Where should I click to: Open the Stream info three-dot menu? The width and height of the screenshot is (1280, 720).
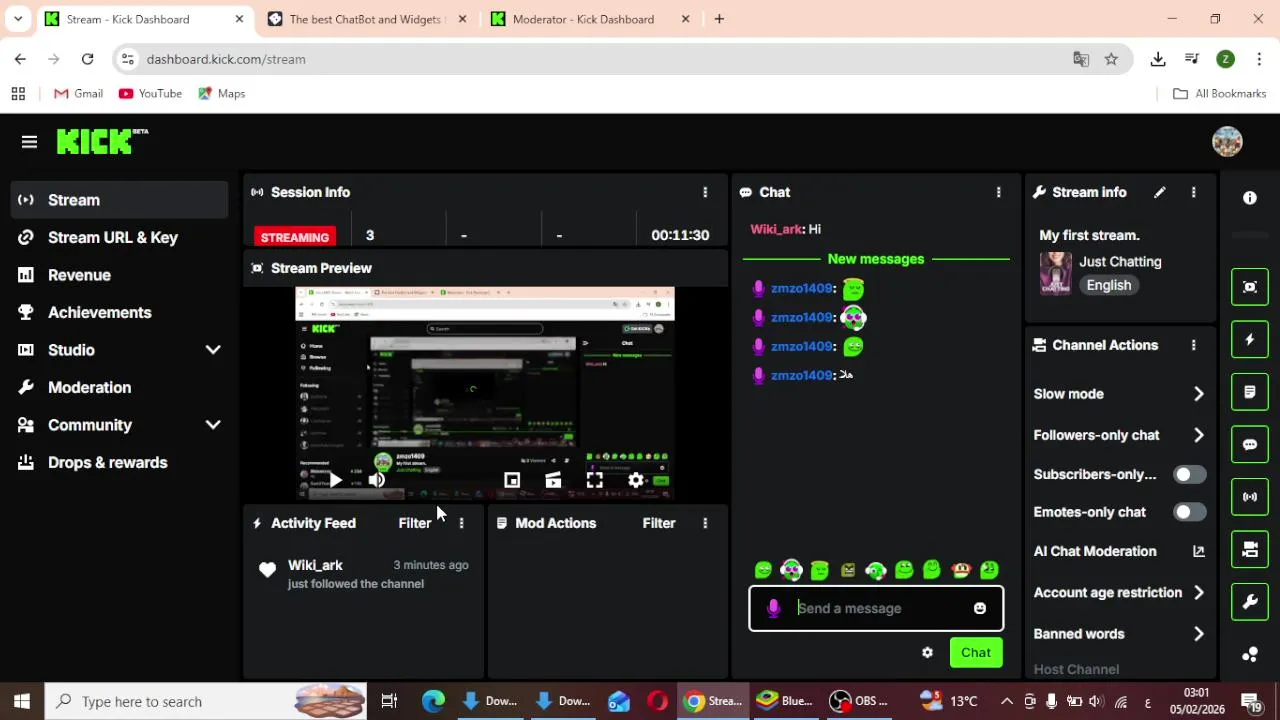(1193, 192)
